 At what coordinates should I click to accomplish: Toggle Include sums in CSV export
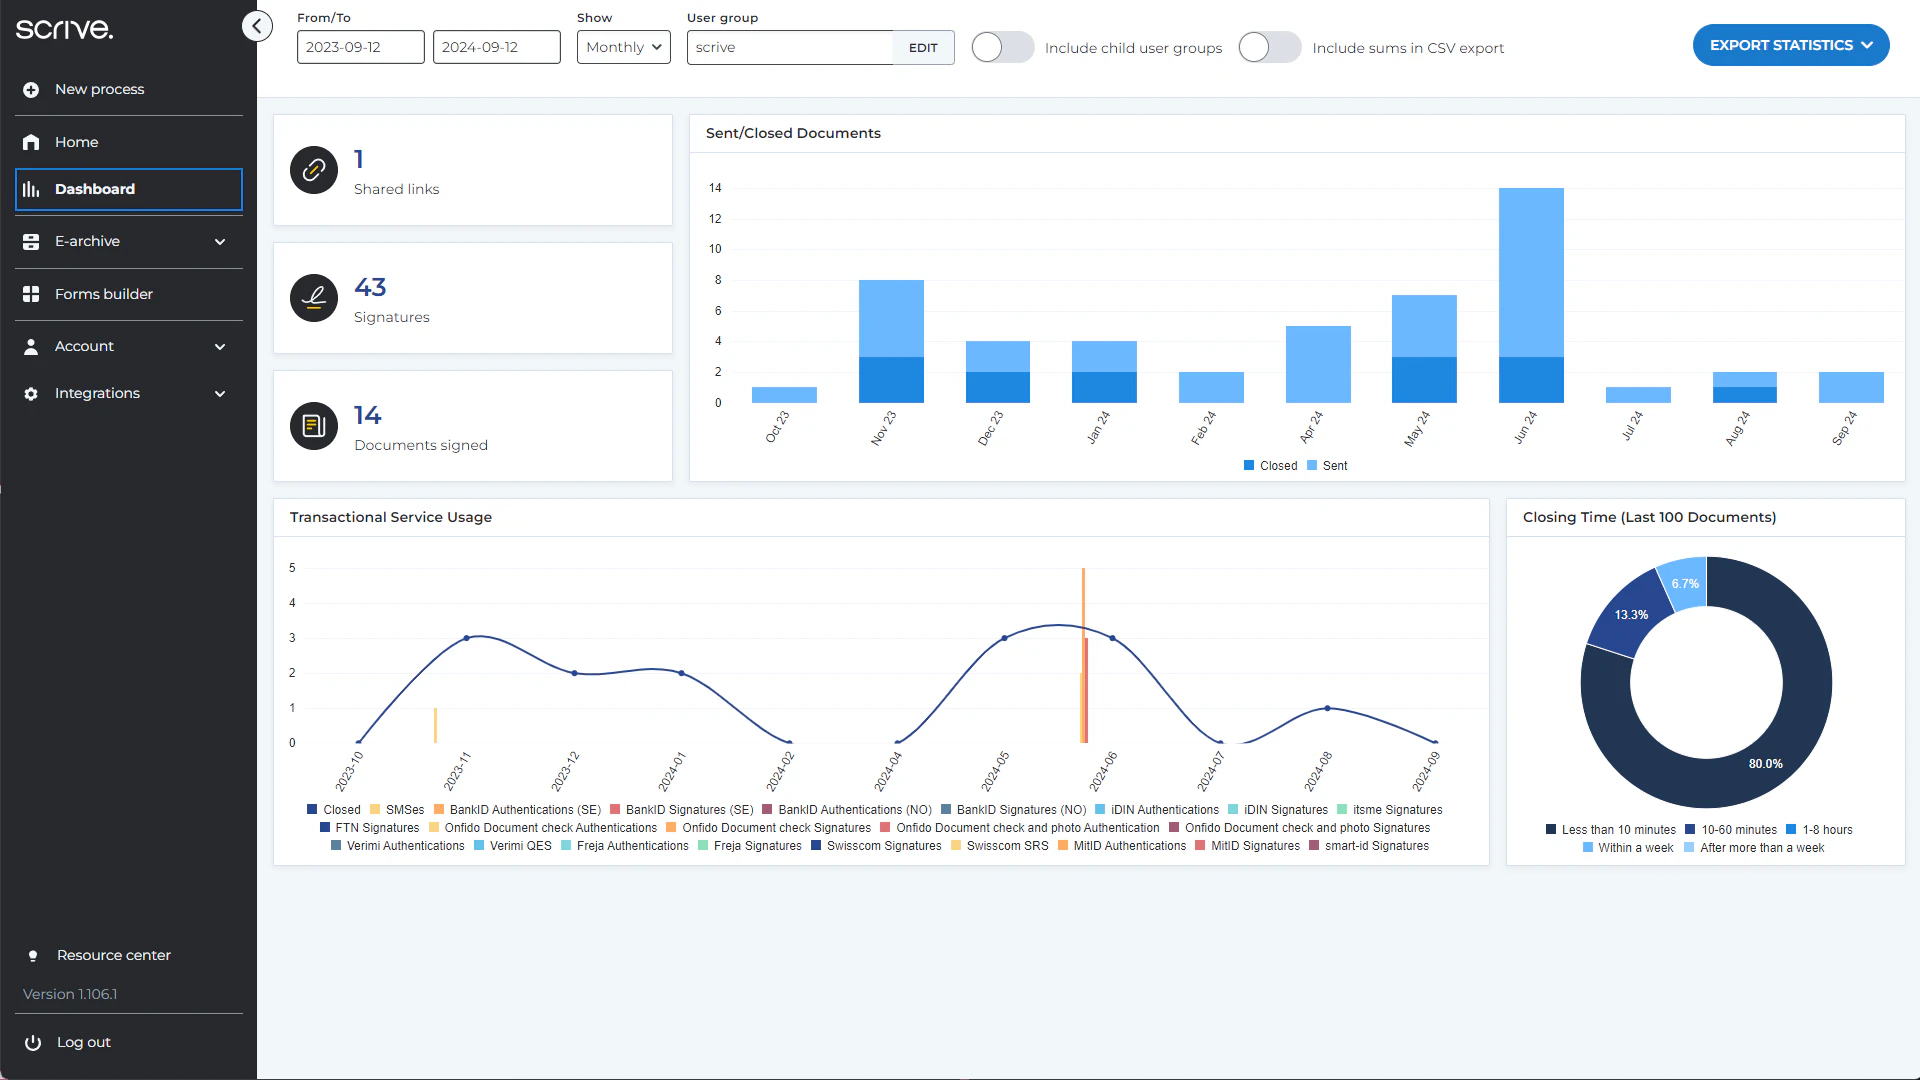click(x=1269, y=47)
